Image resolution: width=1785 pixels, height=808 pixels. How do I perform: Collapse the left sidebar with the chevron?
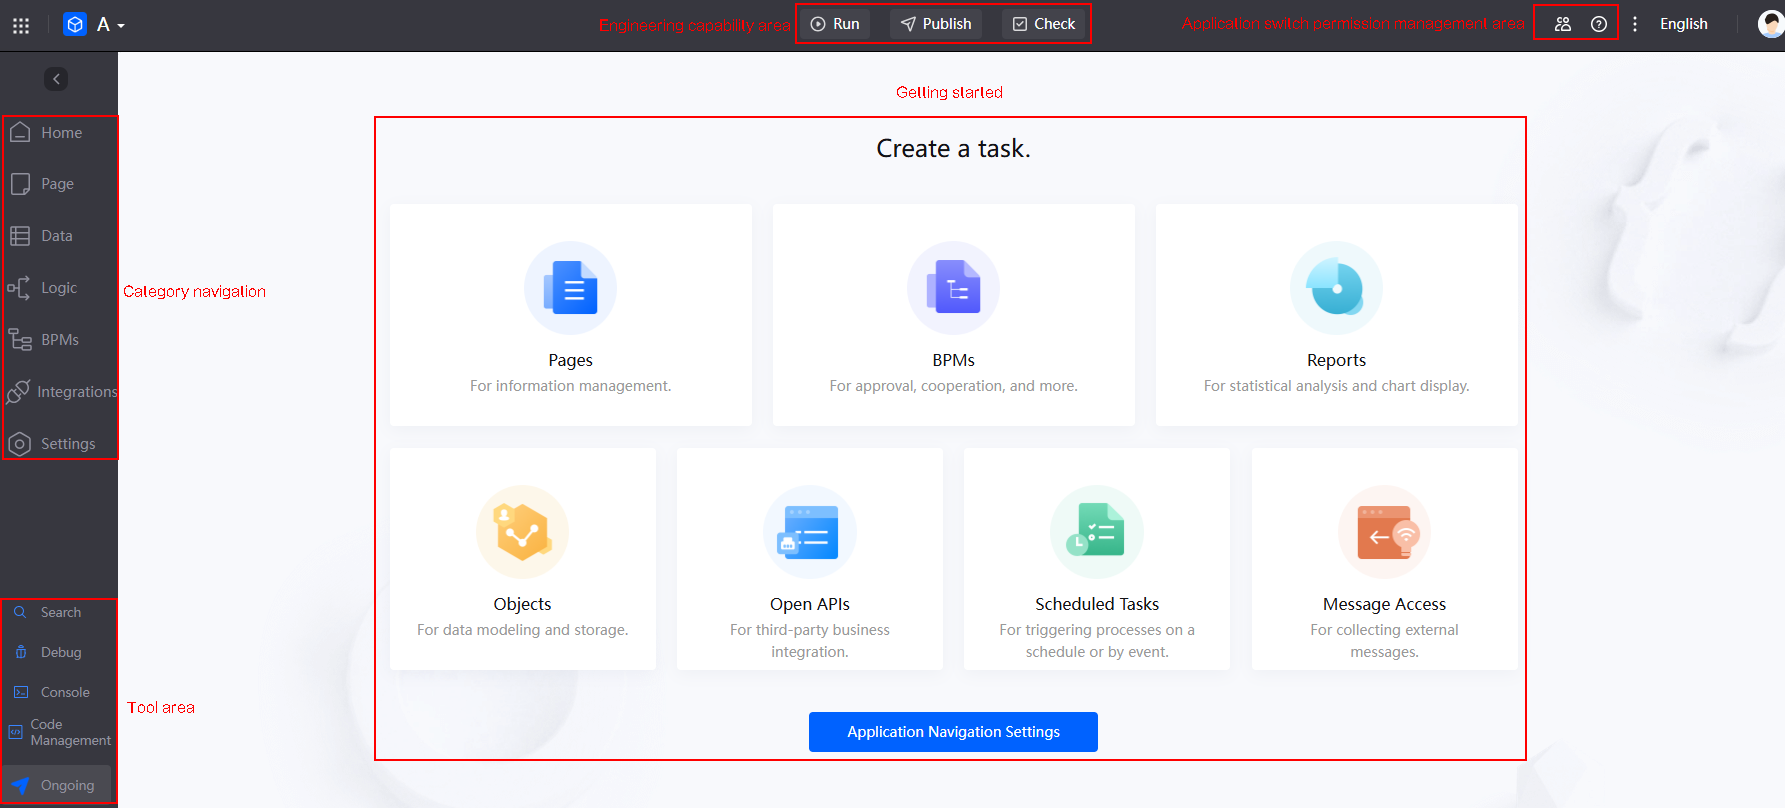[56, 79]
